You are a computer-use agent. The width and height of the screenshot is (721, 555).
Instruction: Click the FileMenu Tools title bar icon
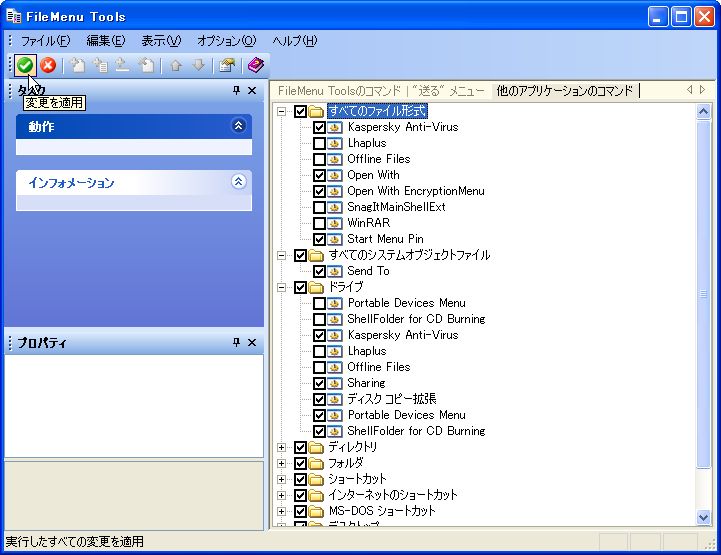point(14,17)
